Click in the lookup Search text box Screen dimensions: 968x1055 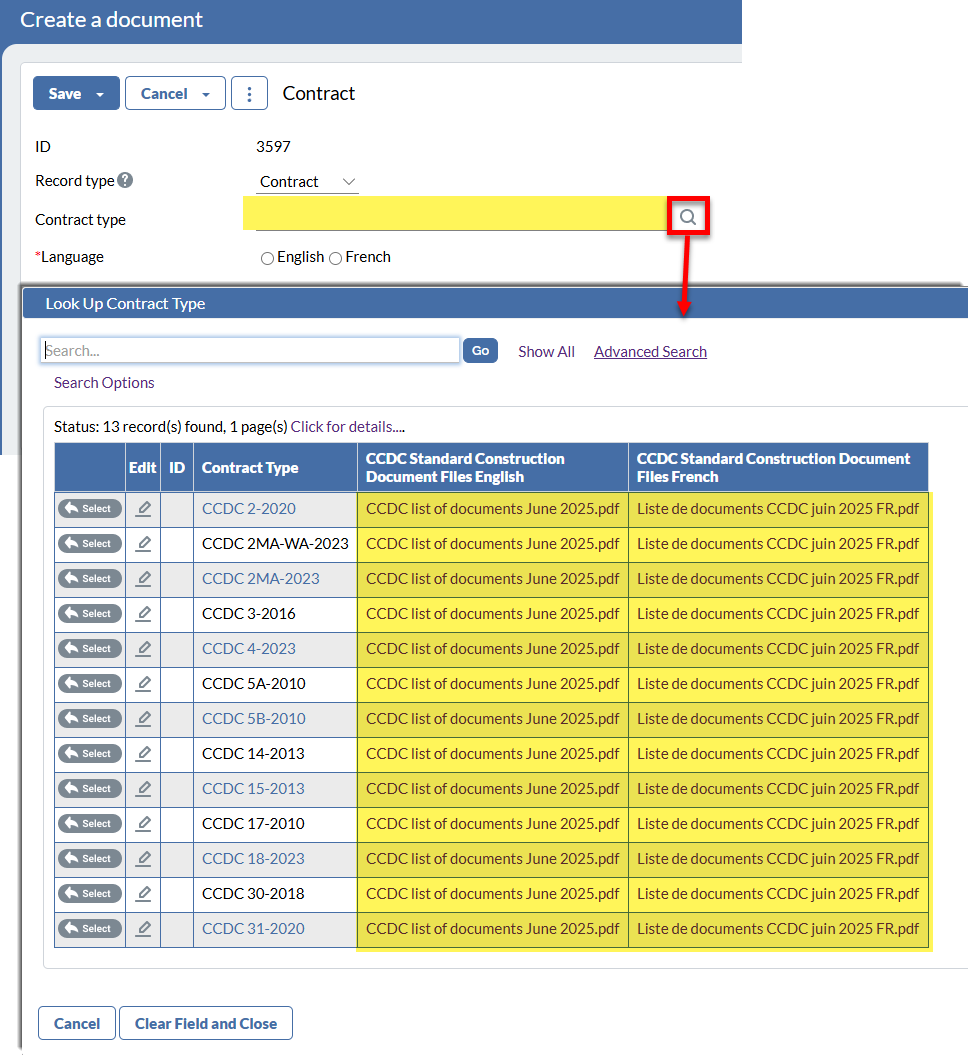click(250, 351)
